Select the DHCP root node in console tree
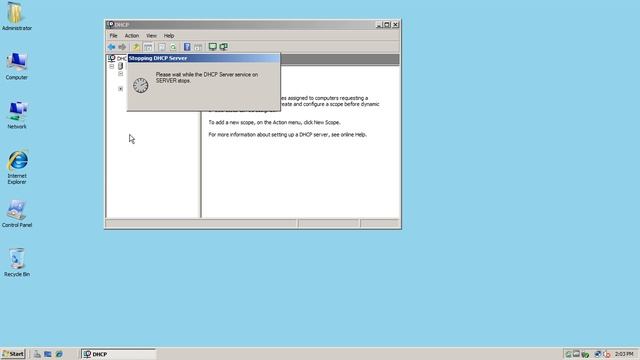Image resolution: width=640 pixels, height=360 pixels. pyautogui.click(x=117, y=58)
